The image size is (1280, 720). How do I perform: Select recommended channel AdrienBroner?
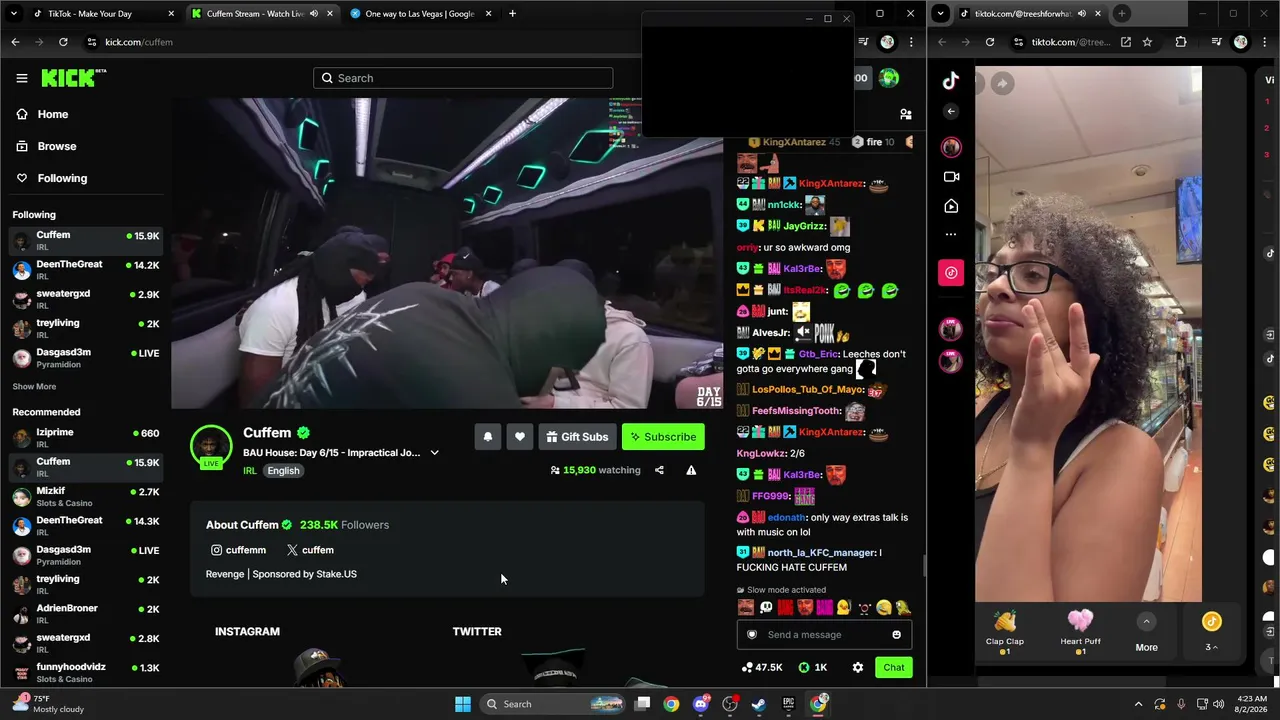point(85,614)
